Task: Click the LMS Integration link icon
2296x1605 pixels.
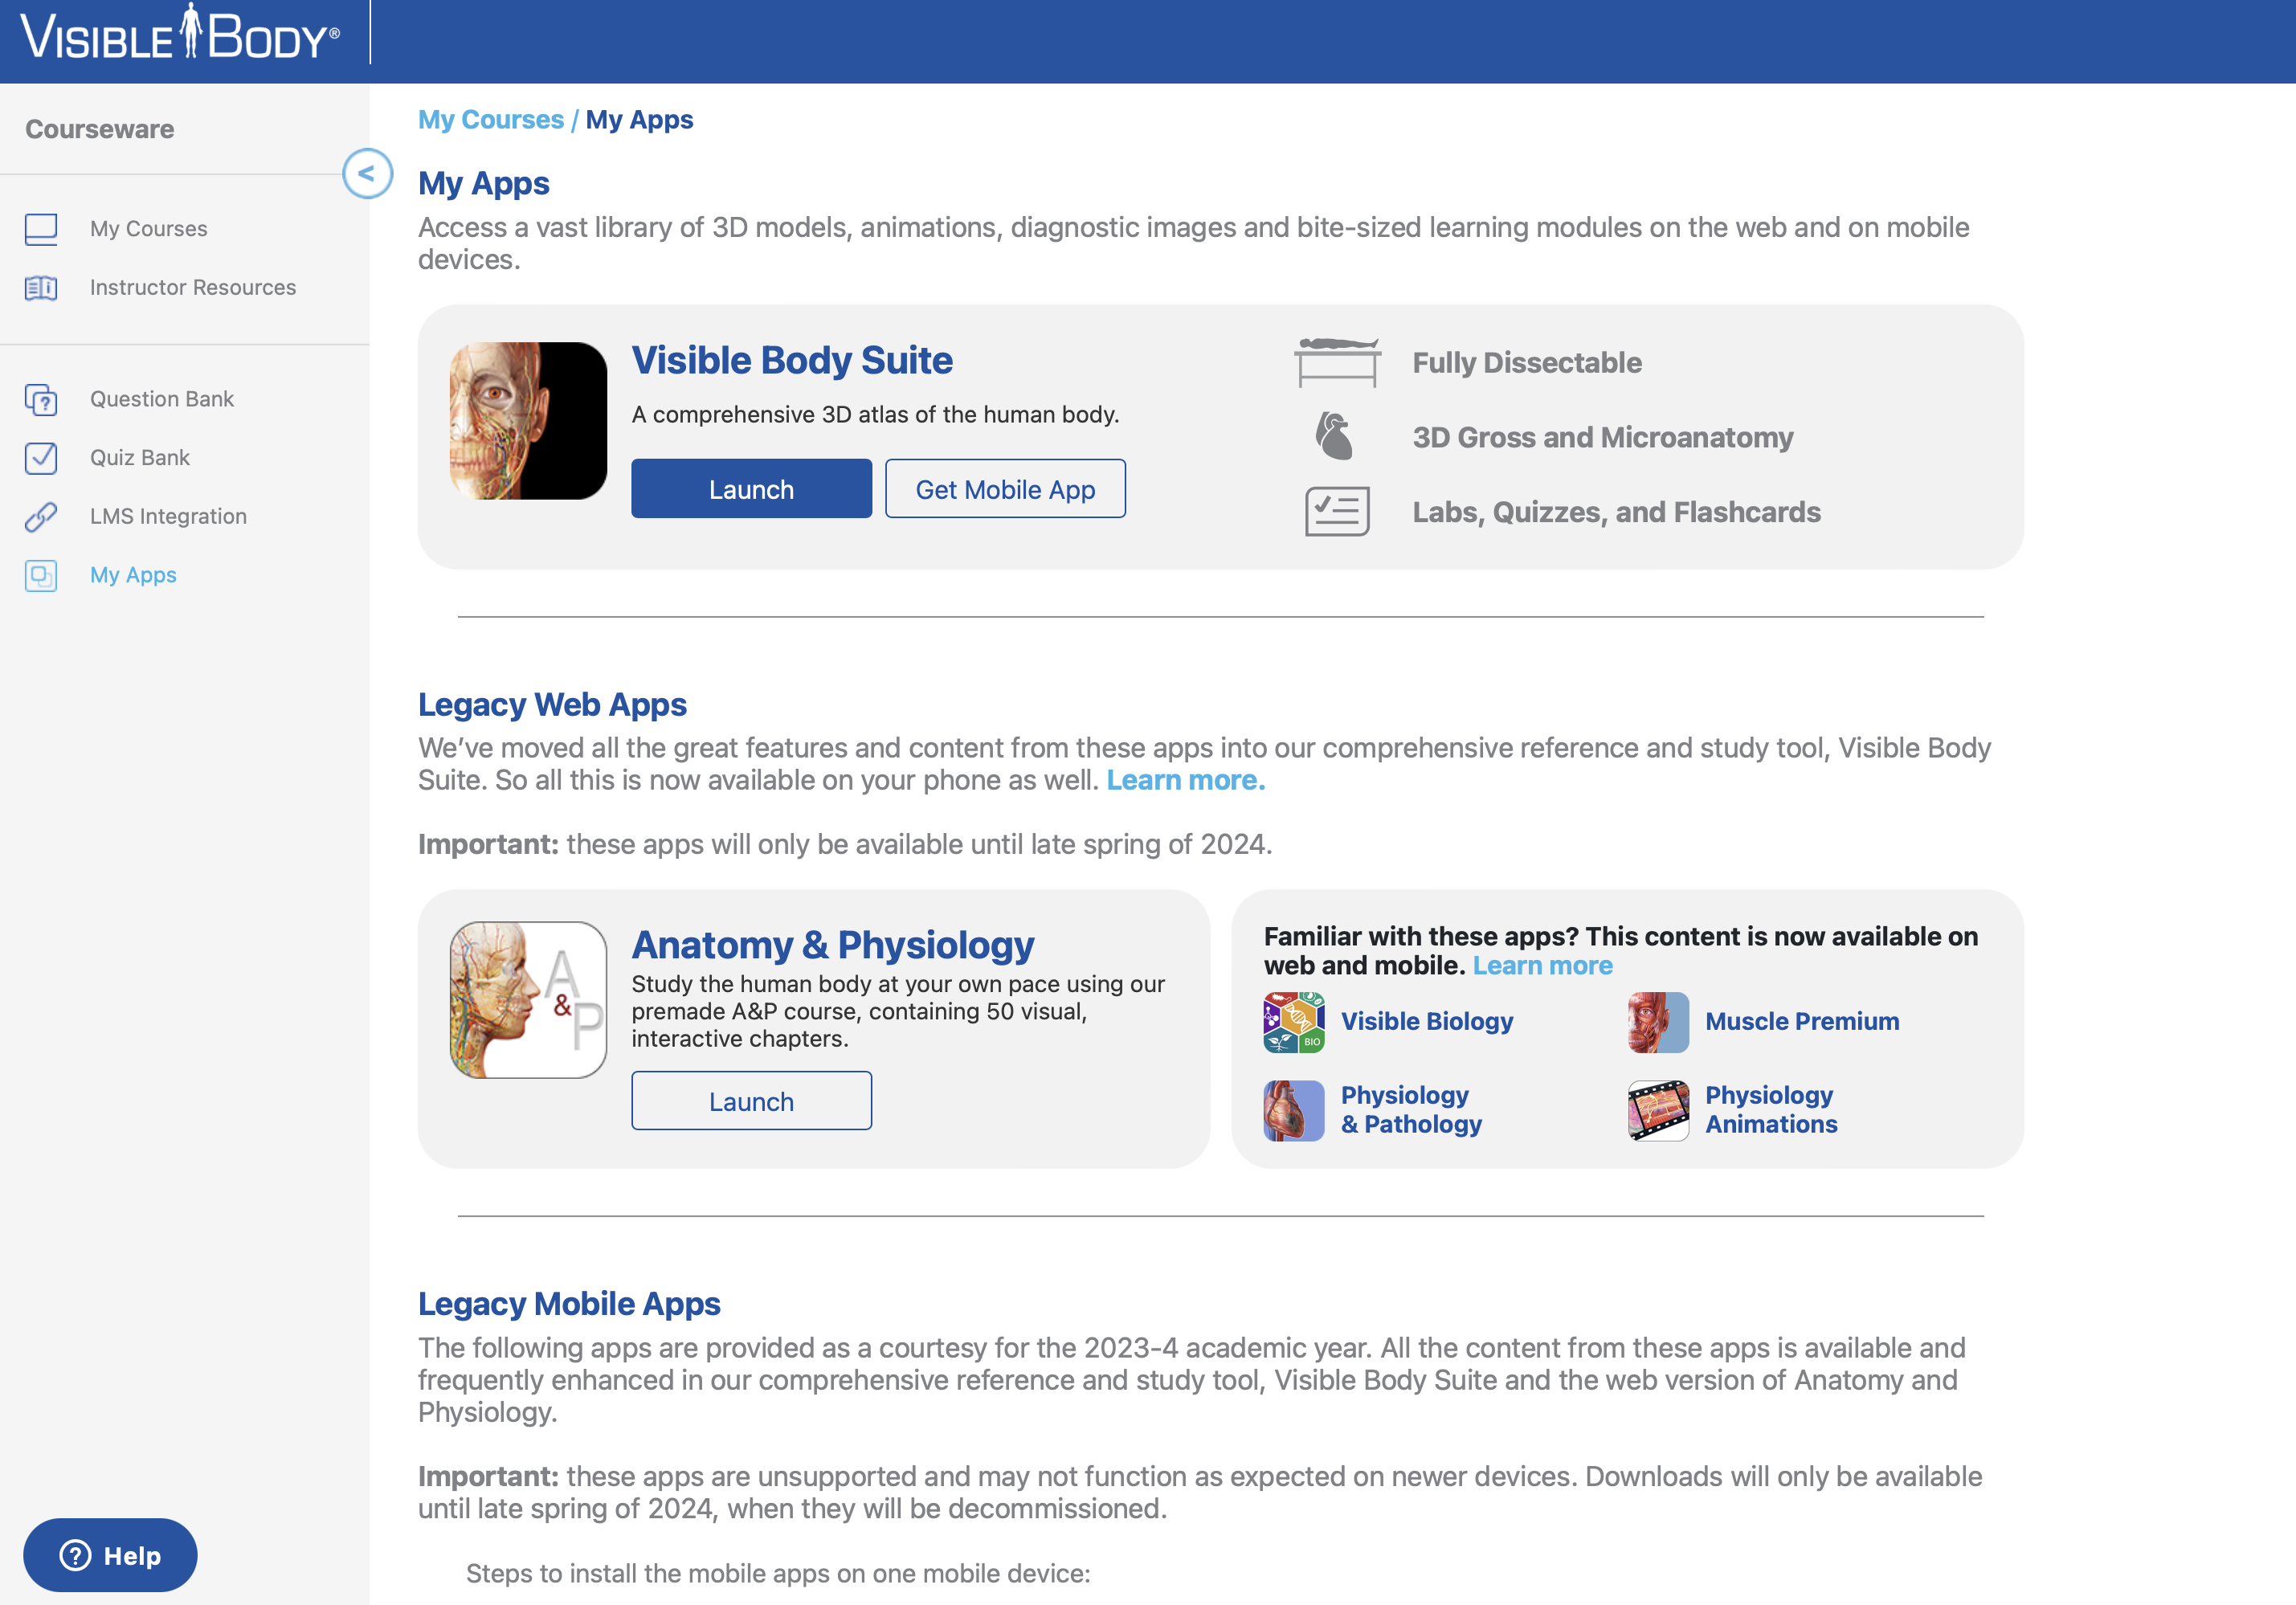Action: point(41,517)
